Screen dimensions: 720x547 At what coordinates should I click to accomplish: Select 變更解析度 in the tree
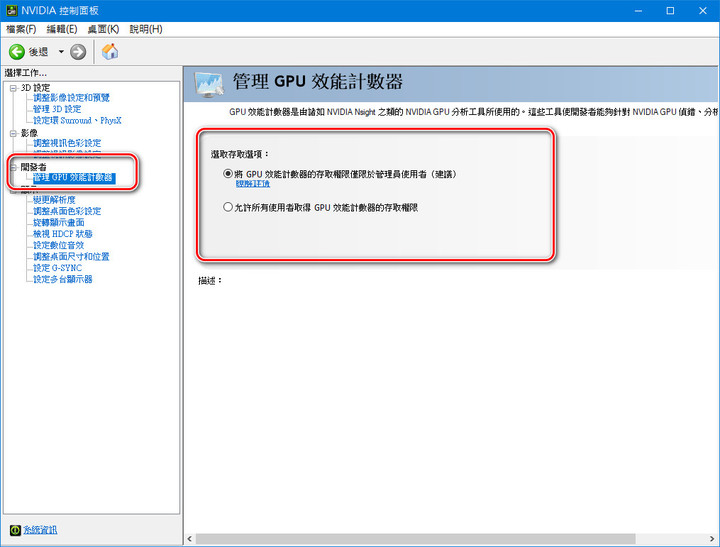[54, 200]
